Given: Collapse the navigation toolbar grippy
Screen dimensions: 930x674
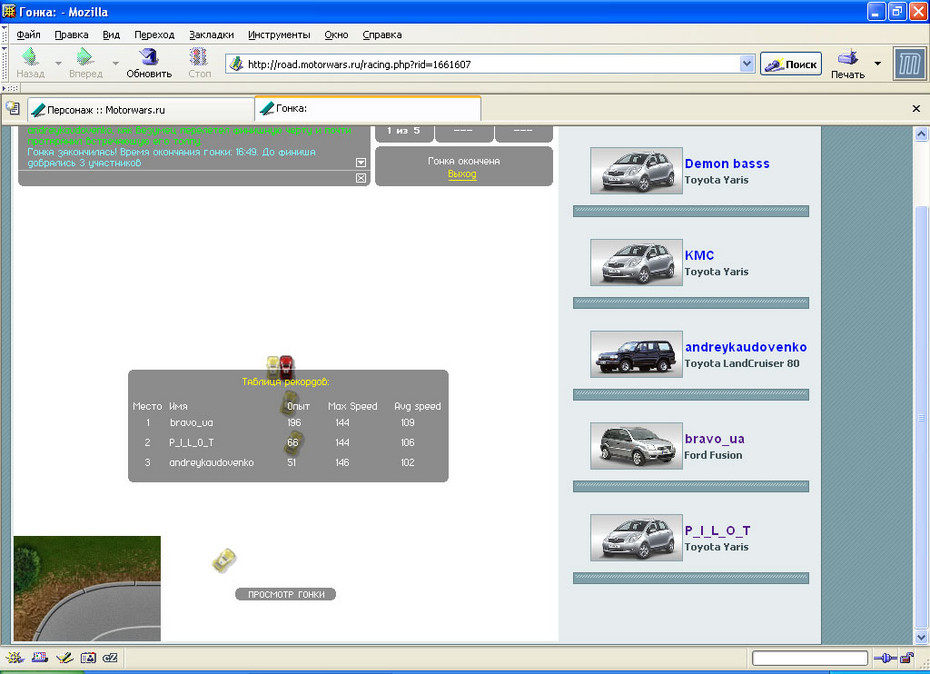Looking at the screenshot, I should coord(5,64).
